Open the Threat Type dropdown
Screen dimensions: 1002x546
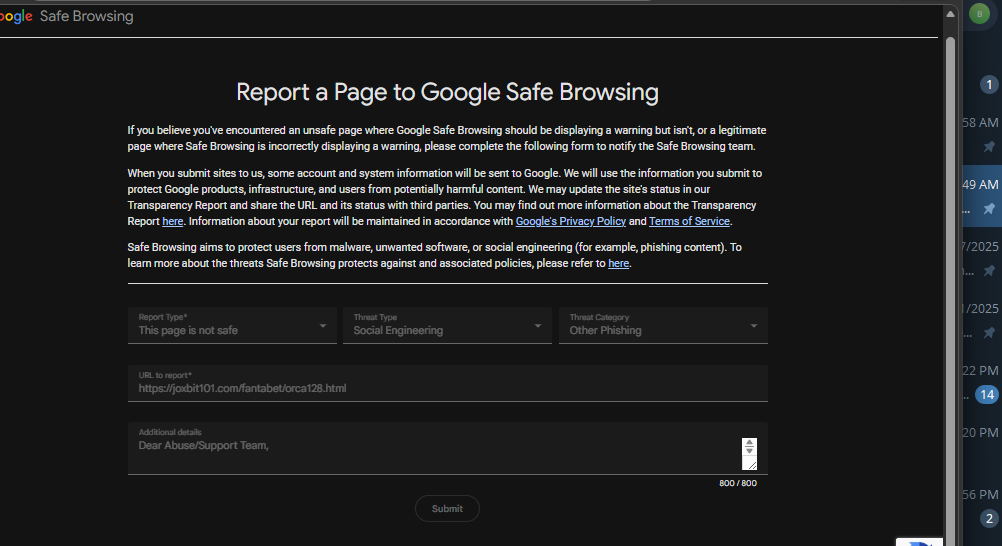(447, 325)
